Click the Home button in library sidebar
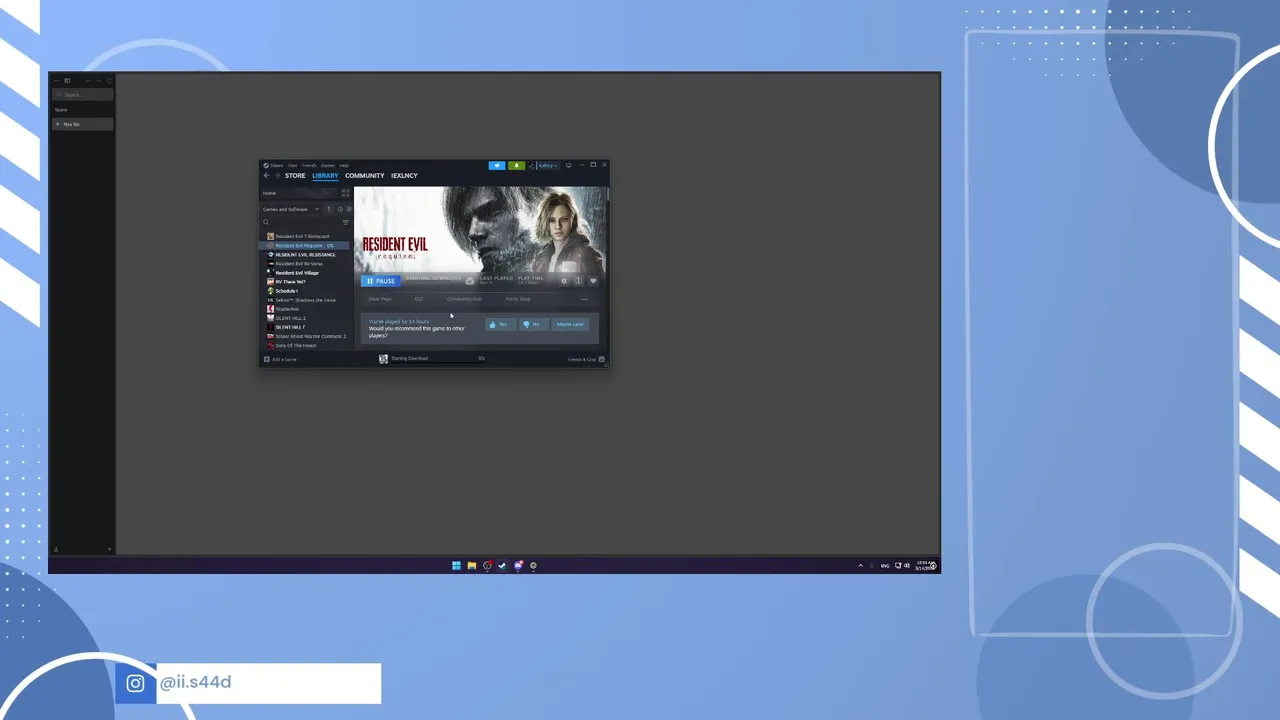Screen dimensions: 1280x720 pyautogui.click(x=298, y=193)
